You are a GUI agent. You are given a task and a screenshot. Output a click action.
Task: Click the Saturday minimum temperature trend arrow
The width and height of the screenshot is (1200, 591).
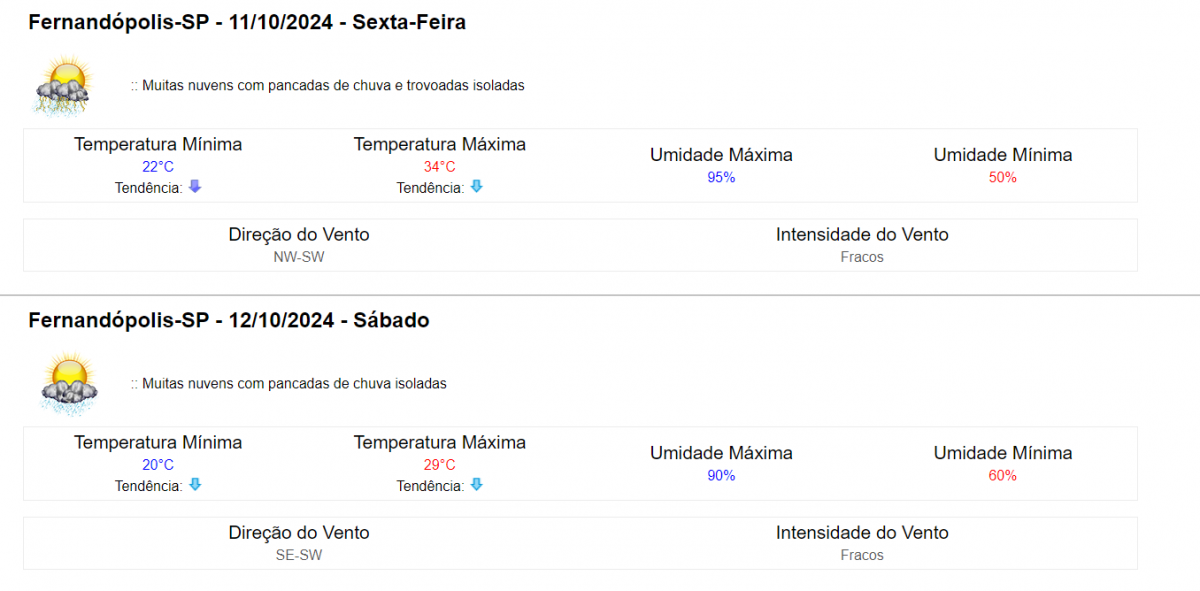coord(195,485)
